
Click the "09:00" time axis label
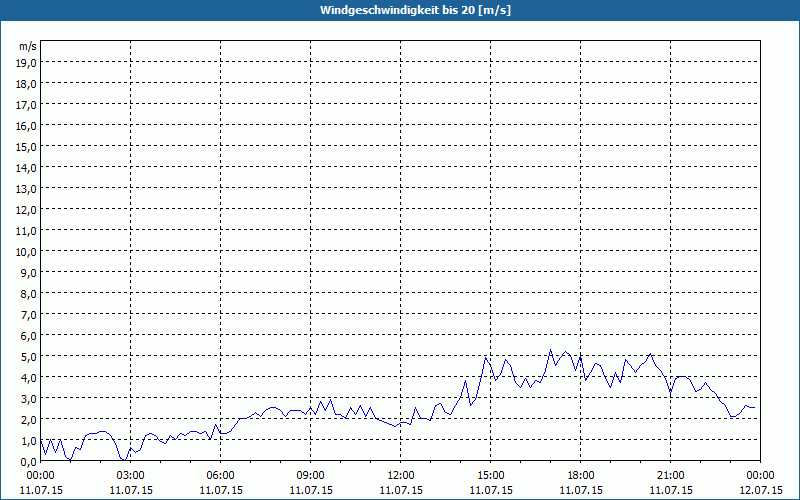point(311,476)
